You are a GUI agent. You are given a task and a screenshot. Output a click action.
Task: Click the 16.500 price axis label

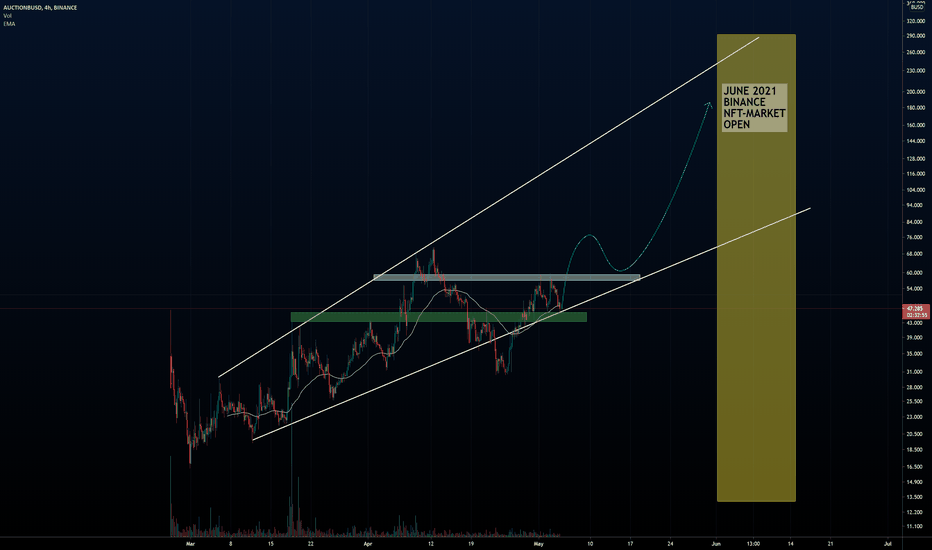tap(916, 467)
